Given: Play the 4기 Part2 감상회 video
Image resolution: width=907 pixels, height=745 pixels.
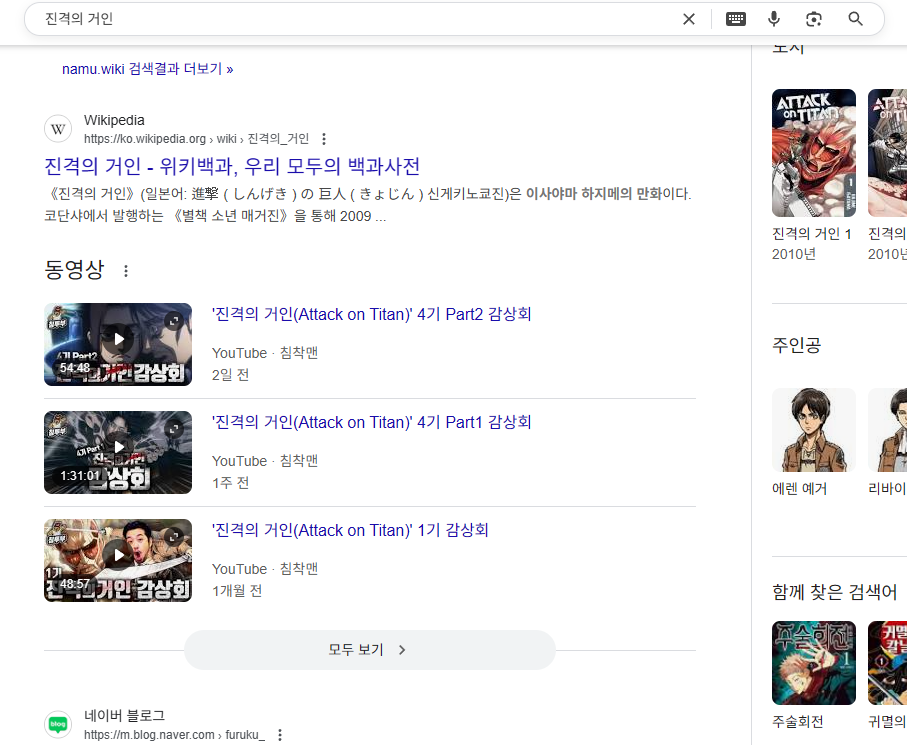Looking at the screenshot, I should point(119,339).
